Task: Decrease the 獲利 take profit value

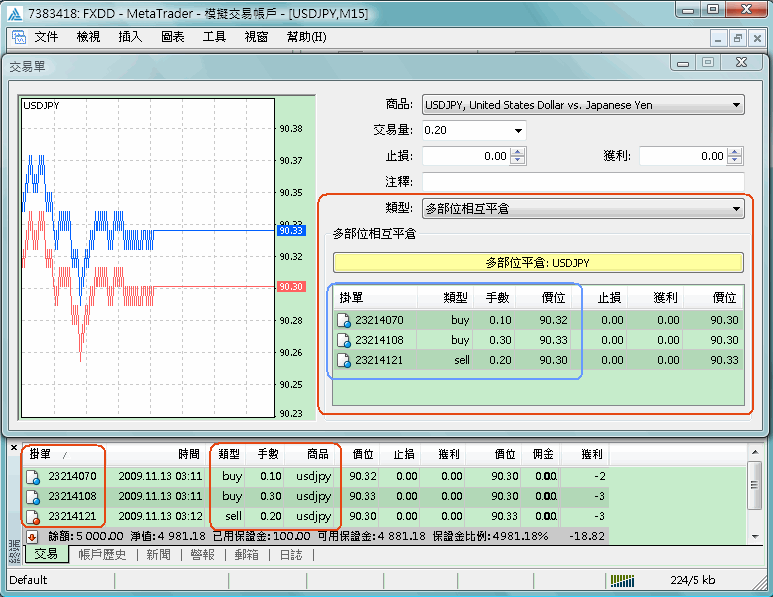Action: [x=735, y=160]
